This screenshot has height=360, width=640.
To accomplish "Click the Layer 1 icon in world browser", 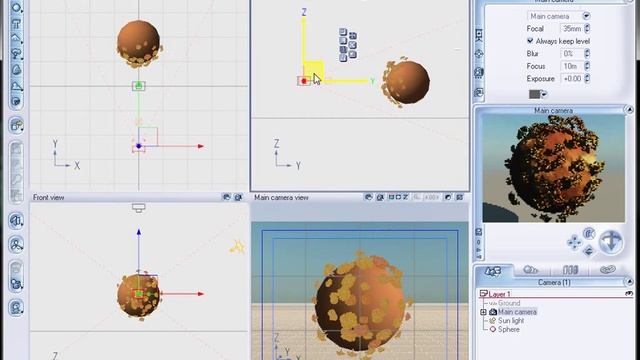I will click(484, 294).
